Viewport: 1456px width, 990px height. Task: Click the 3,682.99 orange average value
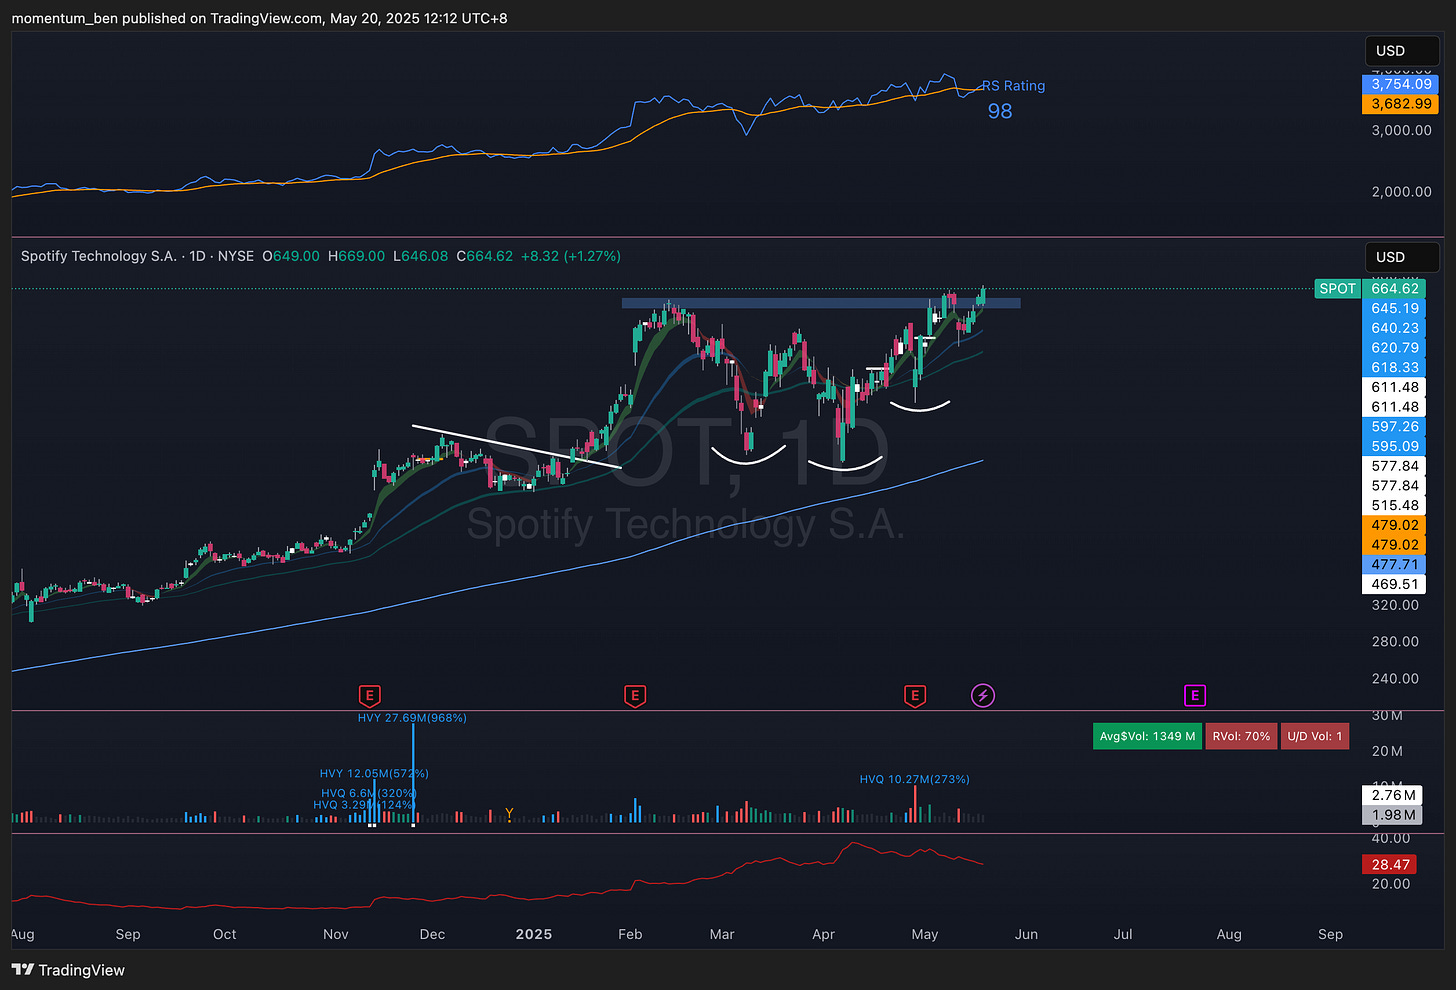(1401, 104)
